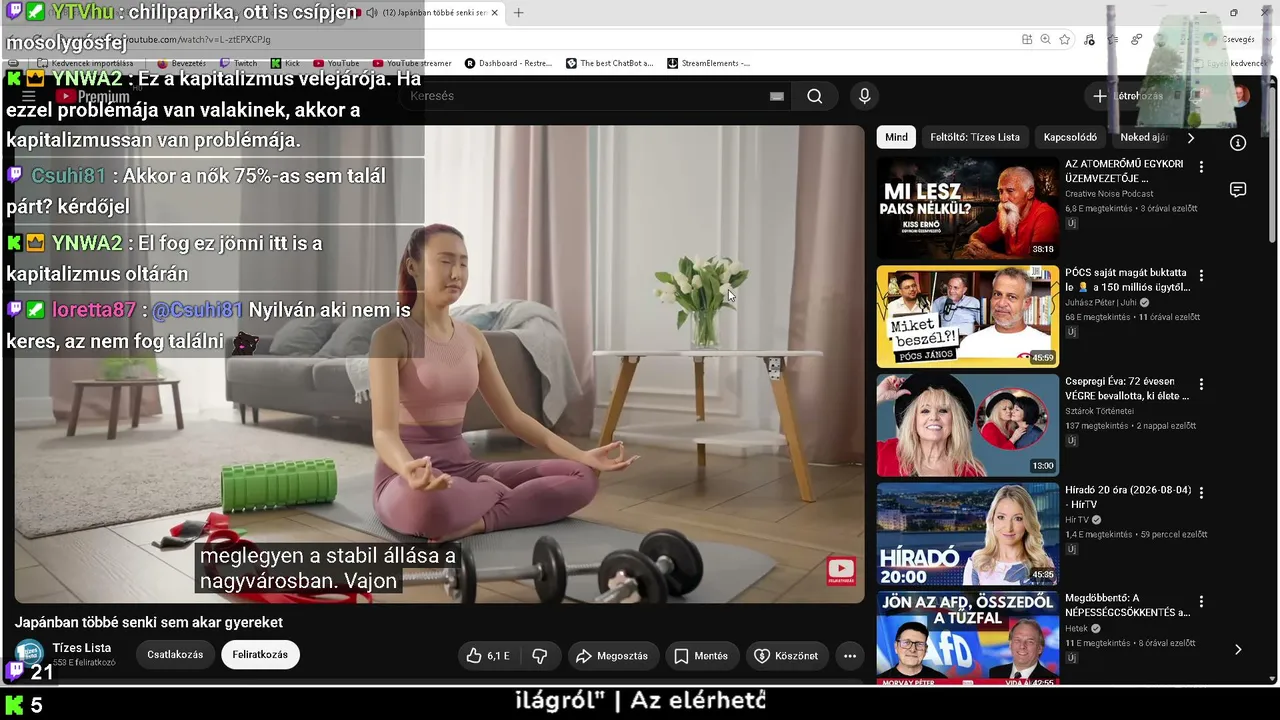Open options for the PÓCS saját magát video
This screenshot has width=1280, height=720.
coord(1201,275)
